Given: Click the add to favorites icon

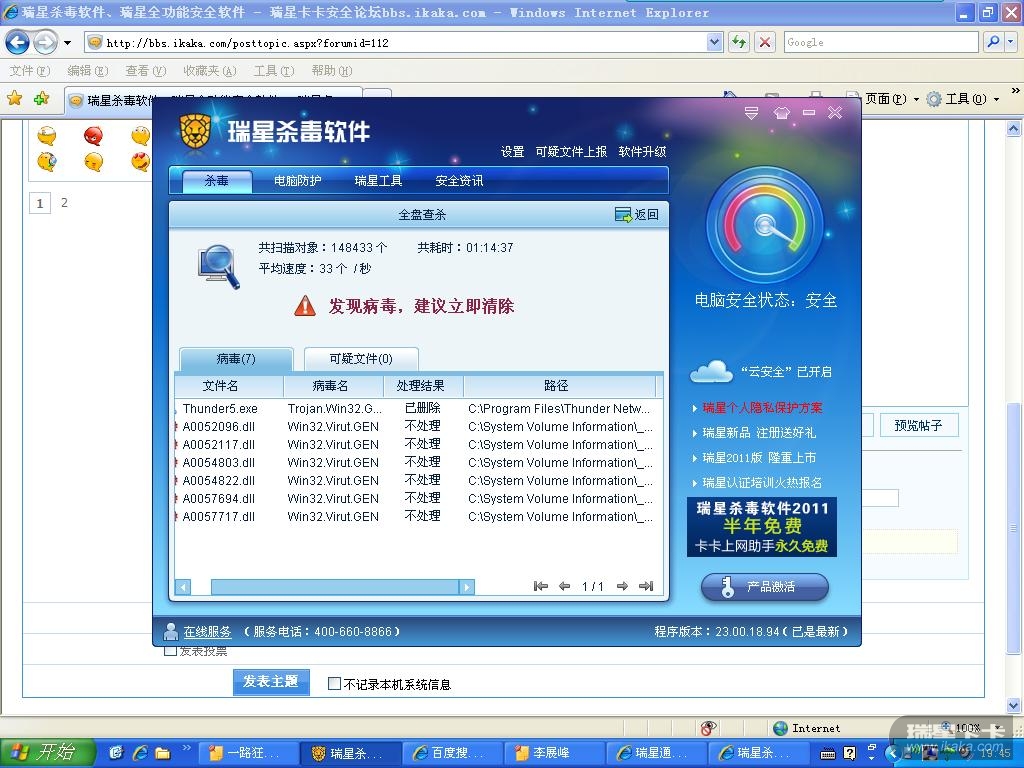Looking at the screenshot, I should click(41, 99).
